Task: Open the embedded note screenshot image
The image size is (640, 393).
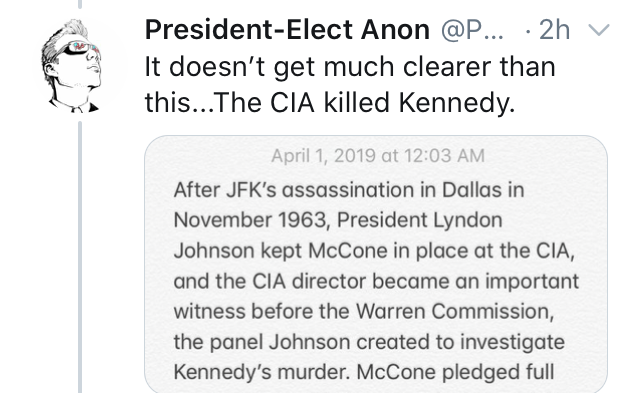Action: [x=376, y=264]
